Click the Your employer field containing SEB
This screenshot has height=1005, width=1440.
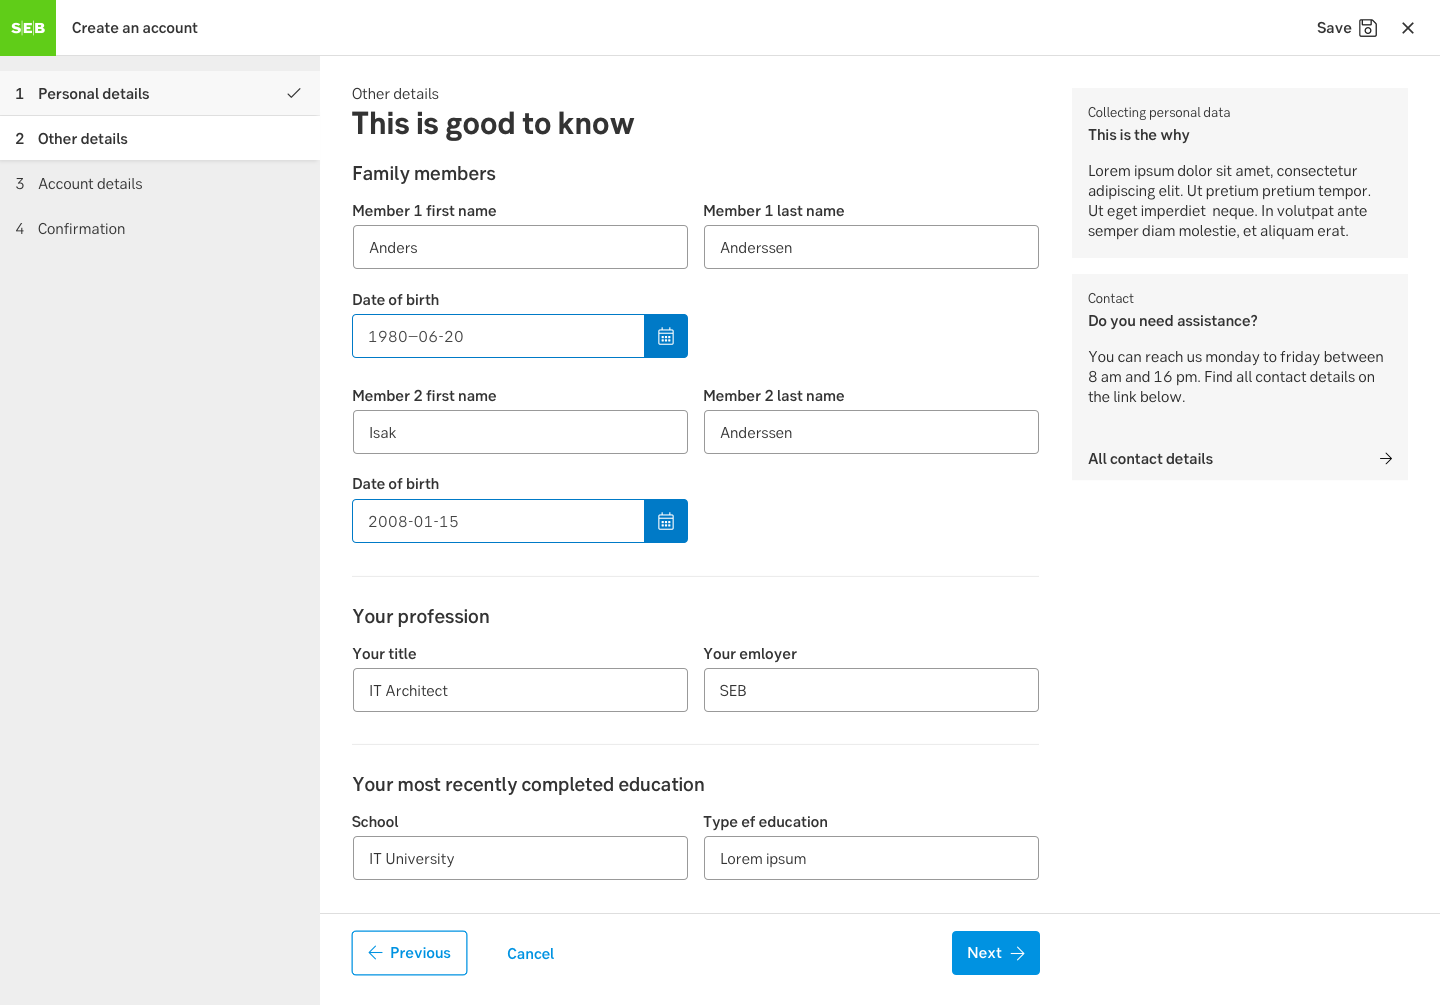(x=871, y=691)
